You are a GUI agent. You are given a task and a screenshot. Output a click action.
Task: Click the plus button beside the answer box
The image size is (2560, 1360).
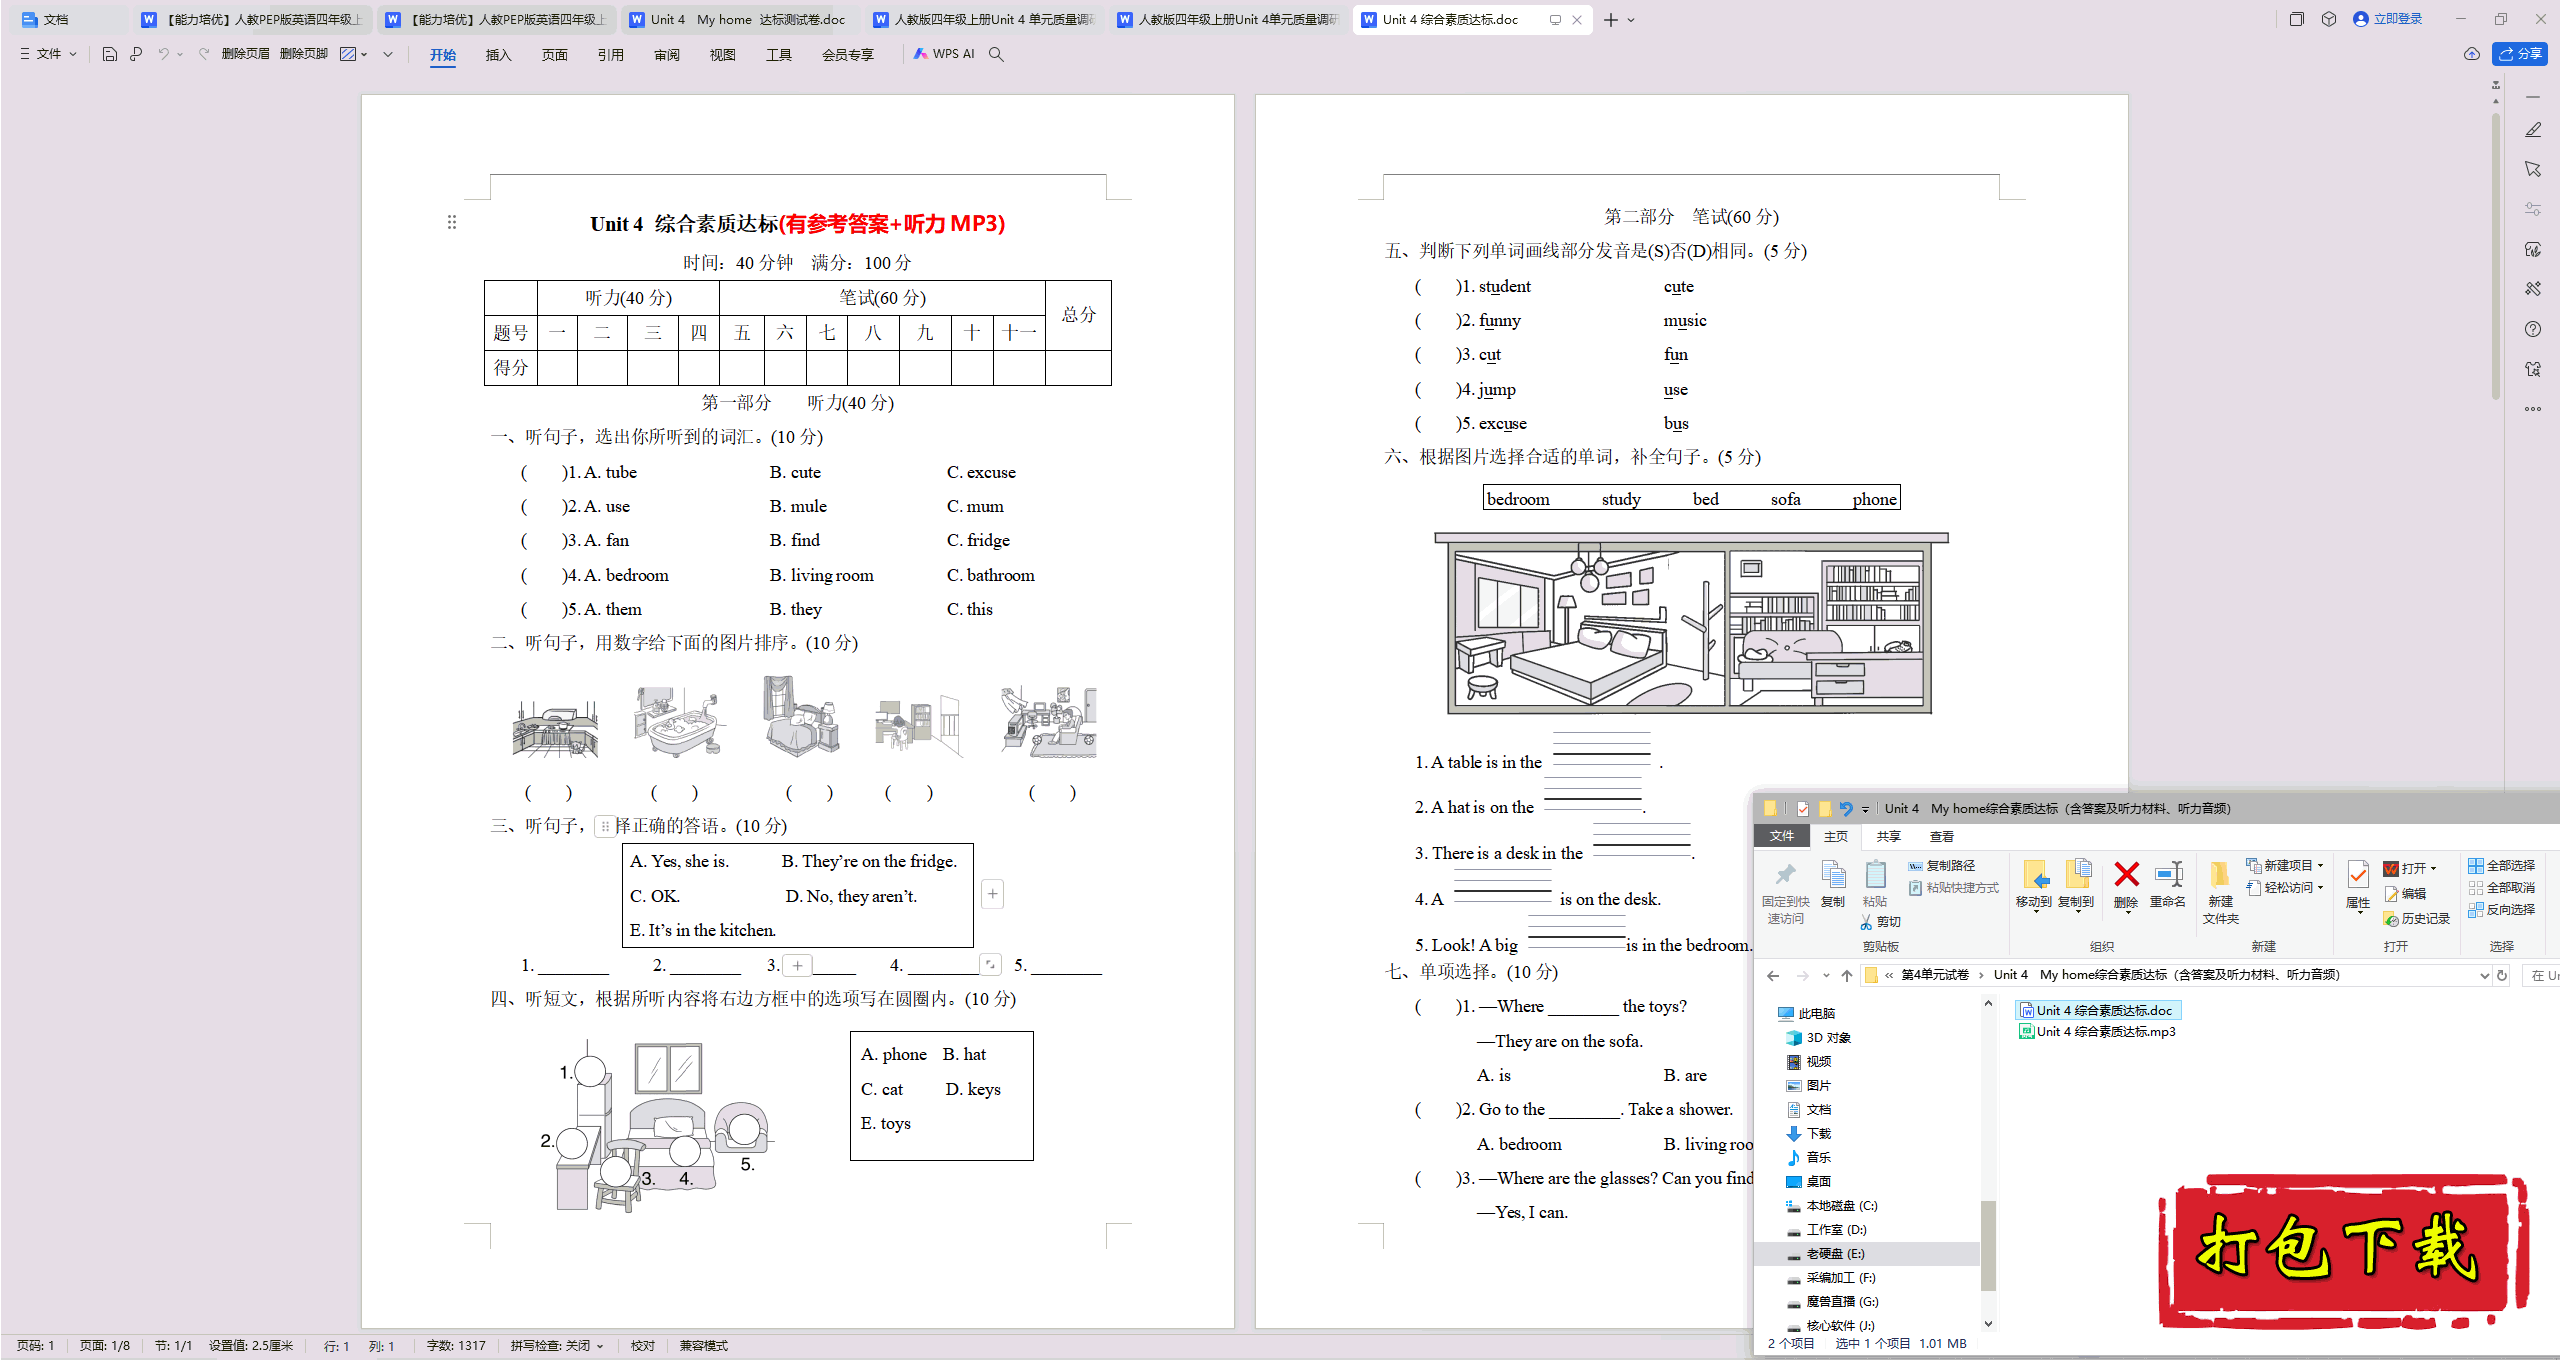click(x=992, y=894)
